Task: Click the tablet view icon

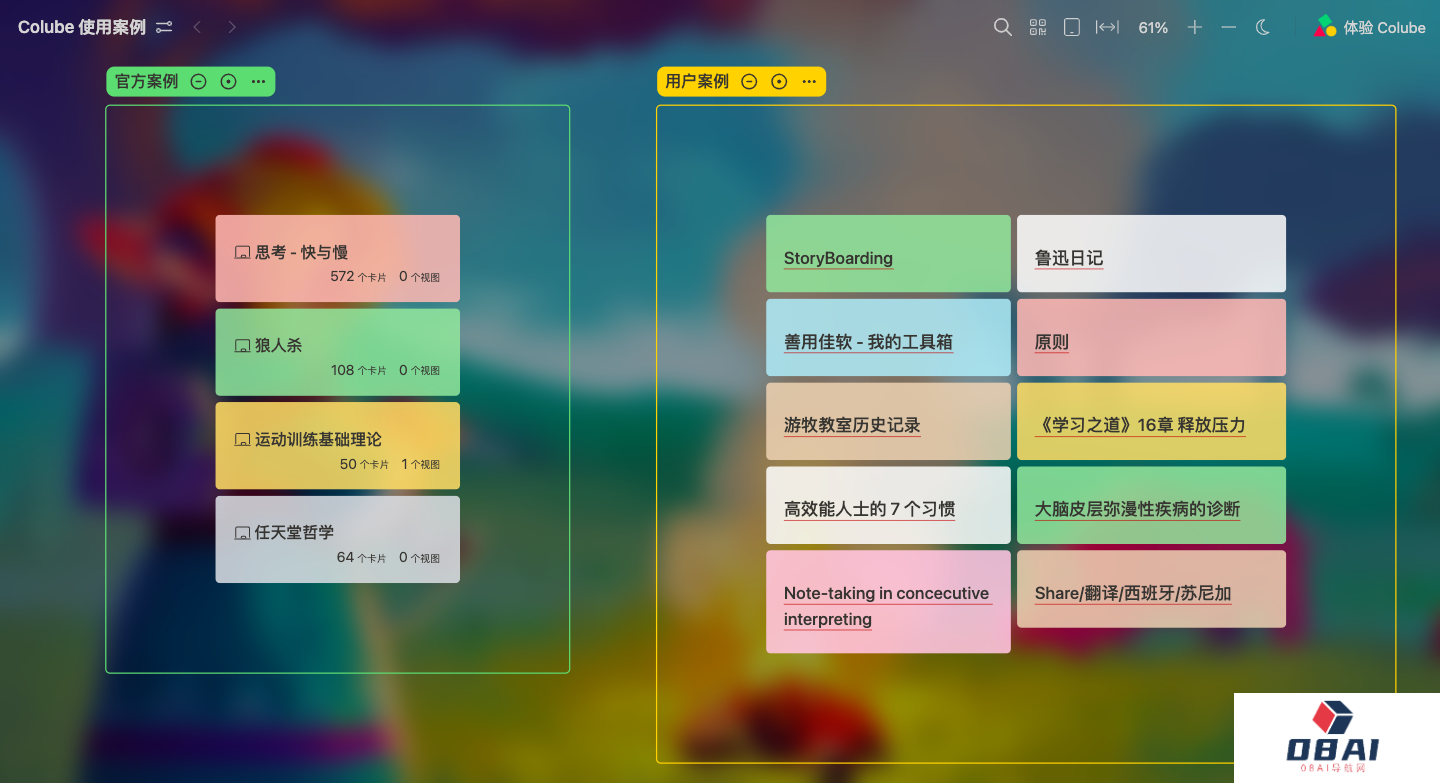Action: coord(1071,28)
